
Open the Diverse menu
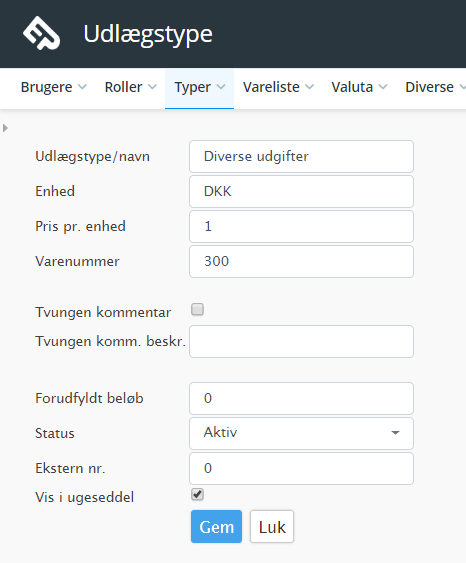[x=435, y=87]
